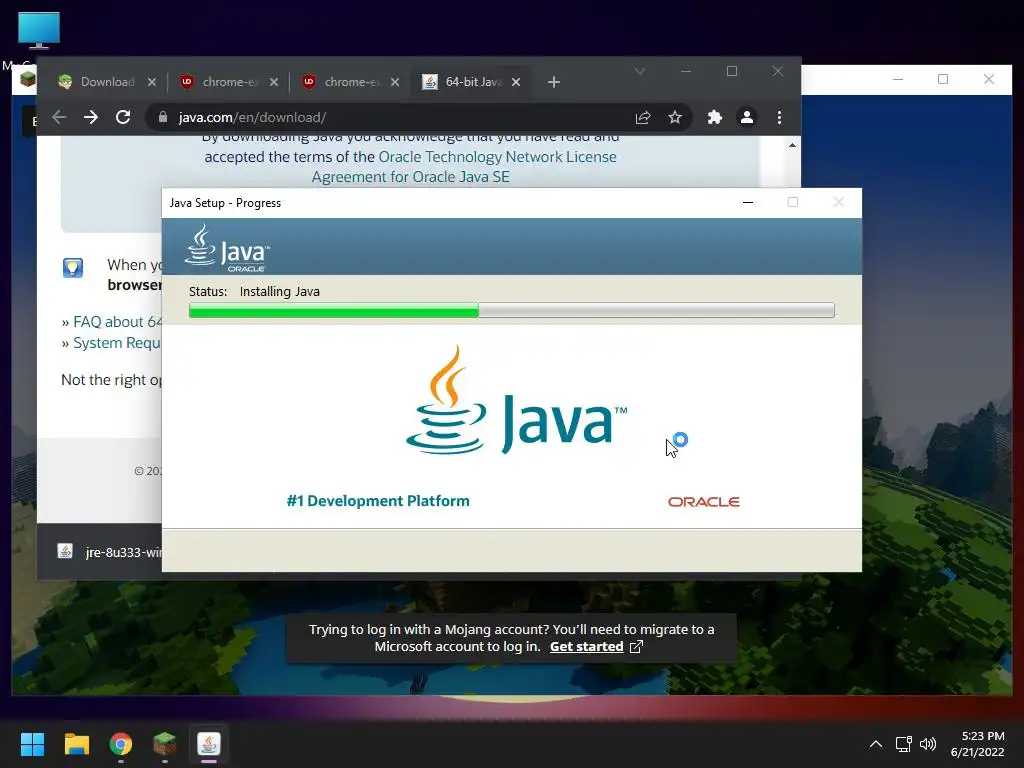Open Agreement for Oracle Java SE link
The height and width of the screenshot is (768, 1024).
pos(411,177)
